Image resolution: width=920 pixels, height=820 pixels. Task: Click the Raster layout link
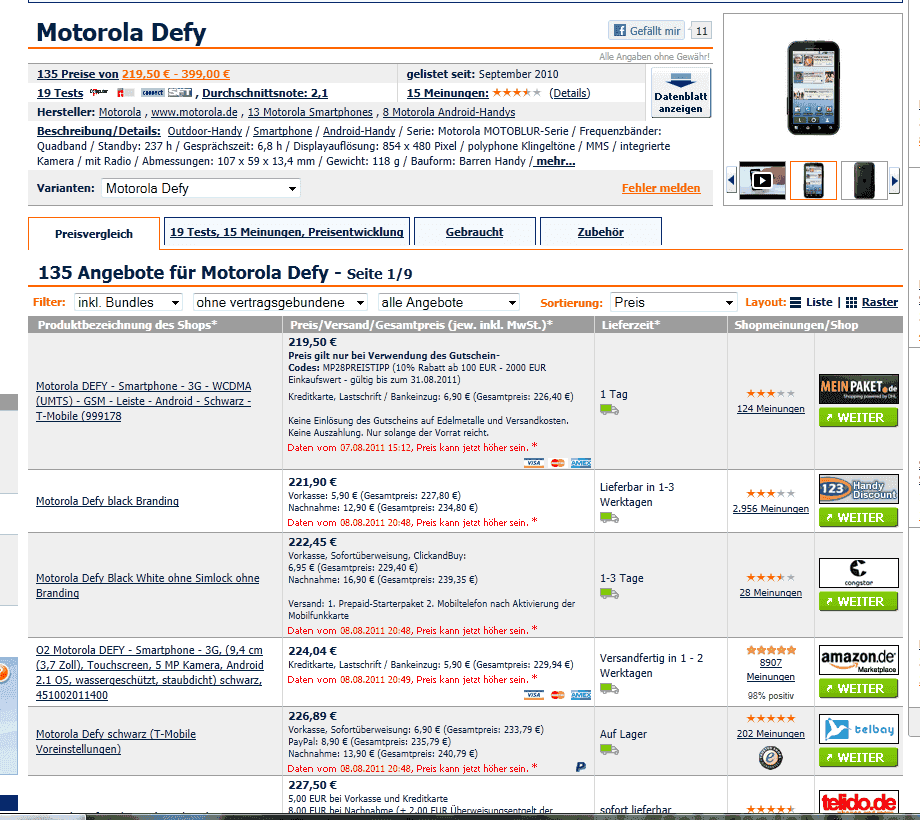click(880, 302)
